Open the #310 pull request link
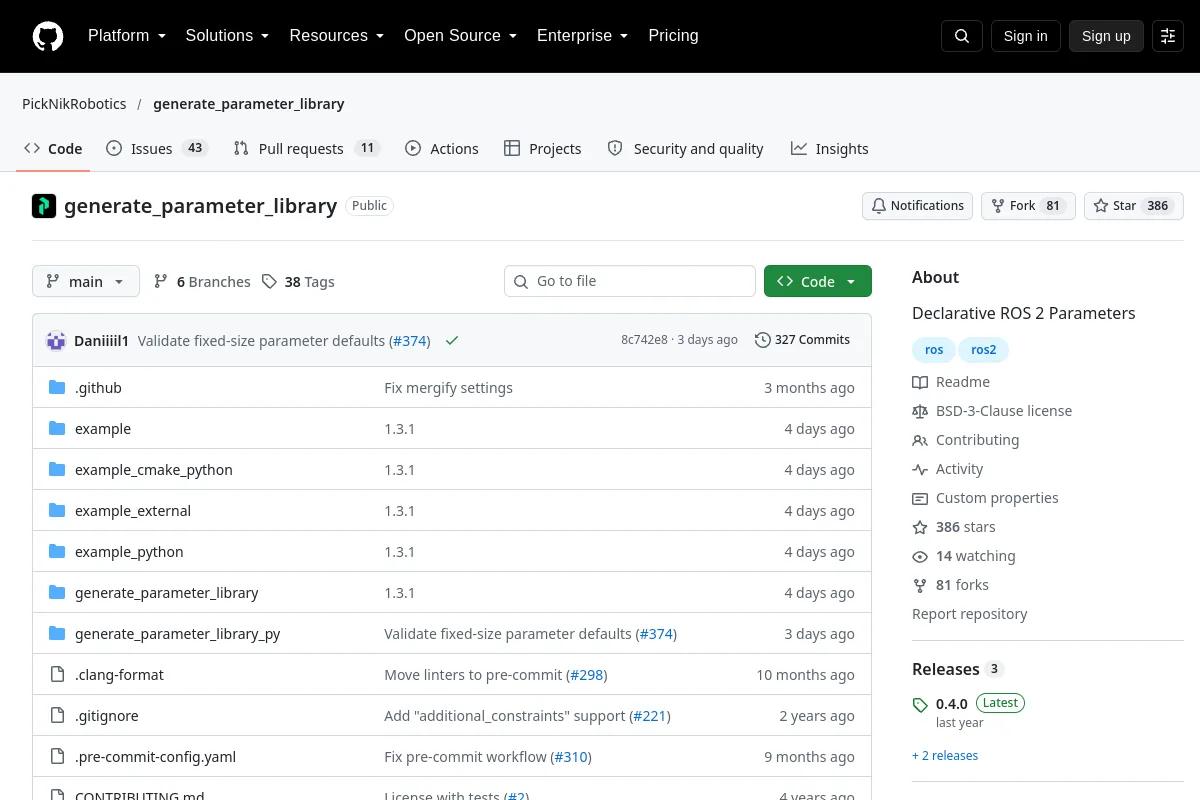The height and width of the screenshot is (800, 1200). (570, 757)
